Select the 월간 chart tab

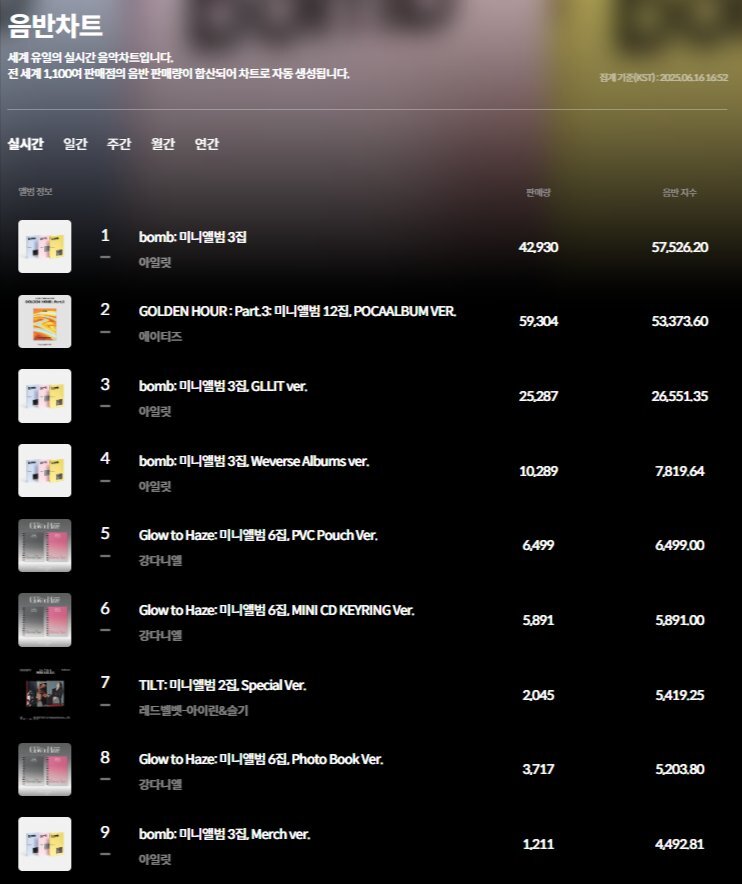(x=162, y=144)
